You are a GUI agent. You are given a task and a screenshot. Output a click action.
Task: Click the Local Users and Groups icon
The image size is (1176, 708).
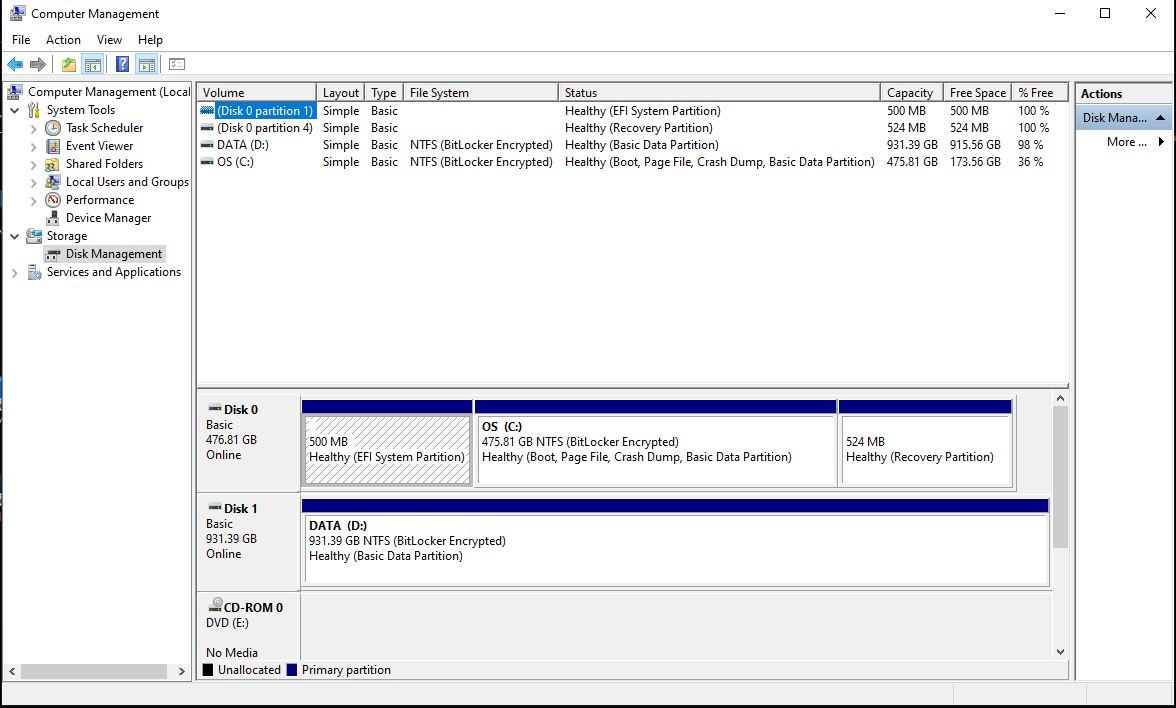click(52, 182)
